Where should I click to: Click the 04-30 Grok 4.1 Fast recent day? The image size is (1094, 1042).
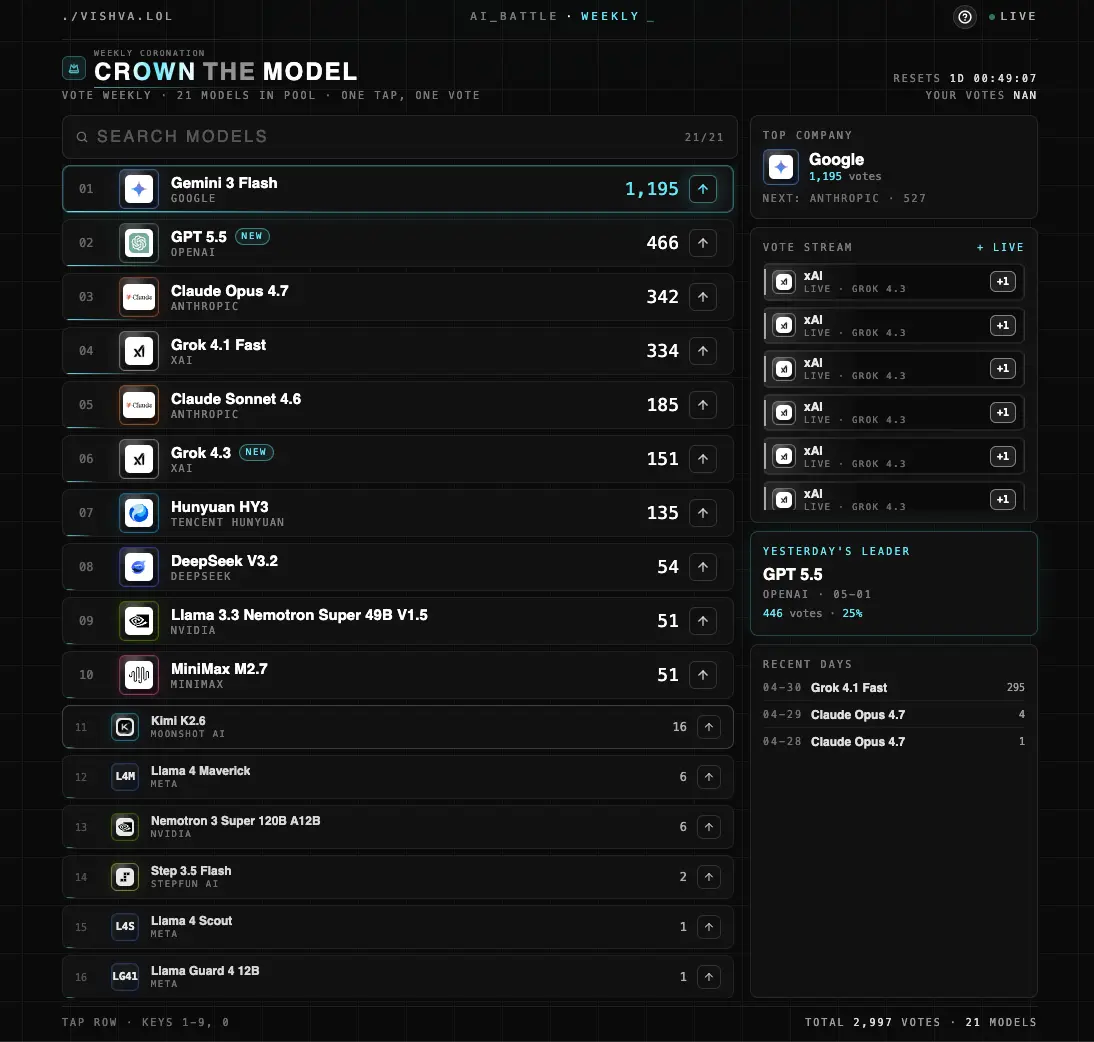(x=893, y=687)
